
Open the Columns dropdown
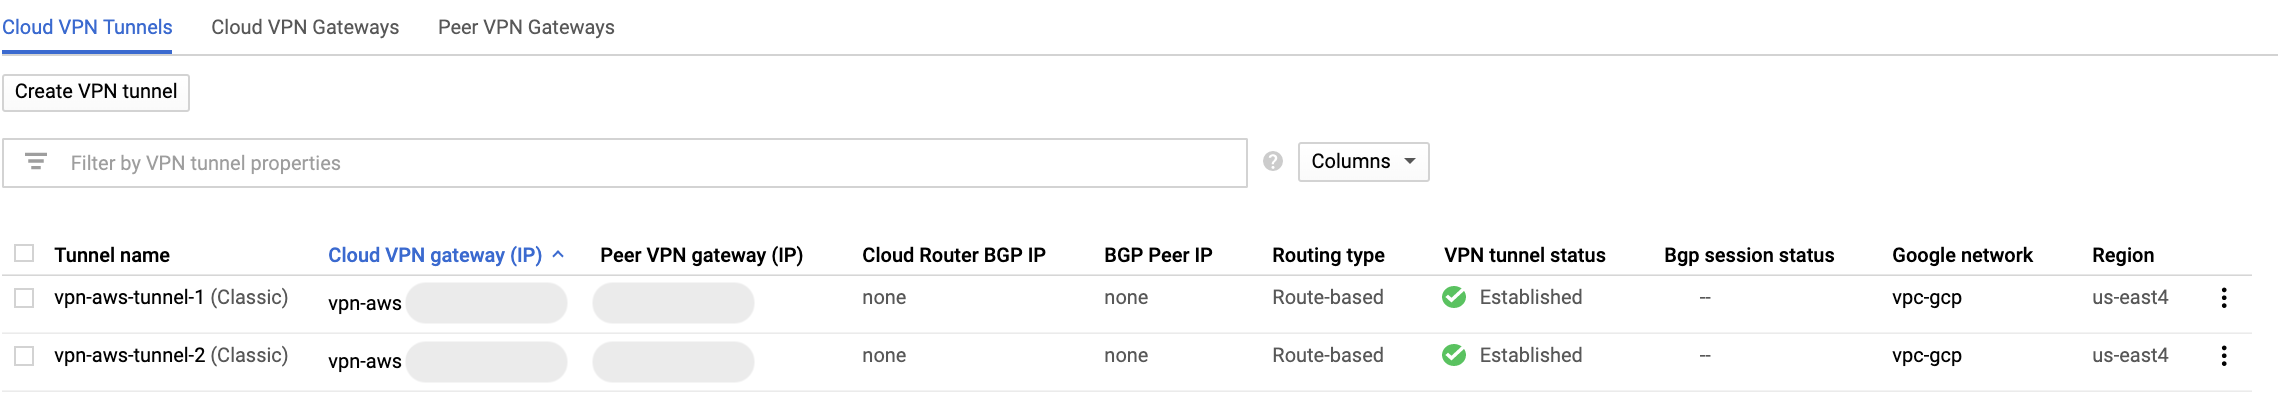click(x=1362, y=162)
